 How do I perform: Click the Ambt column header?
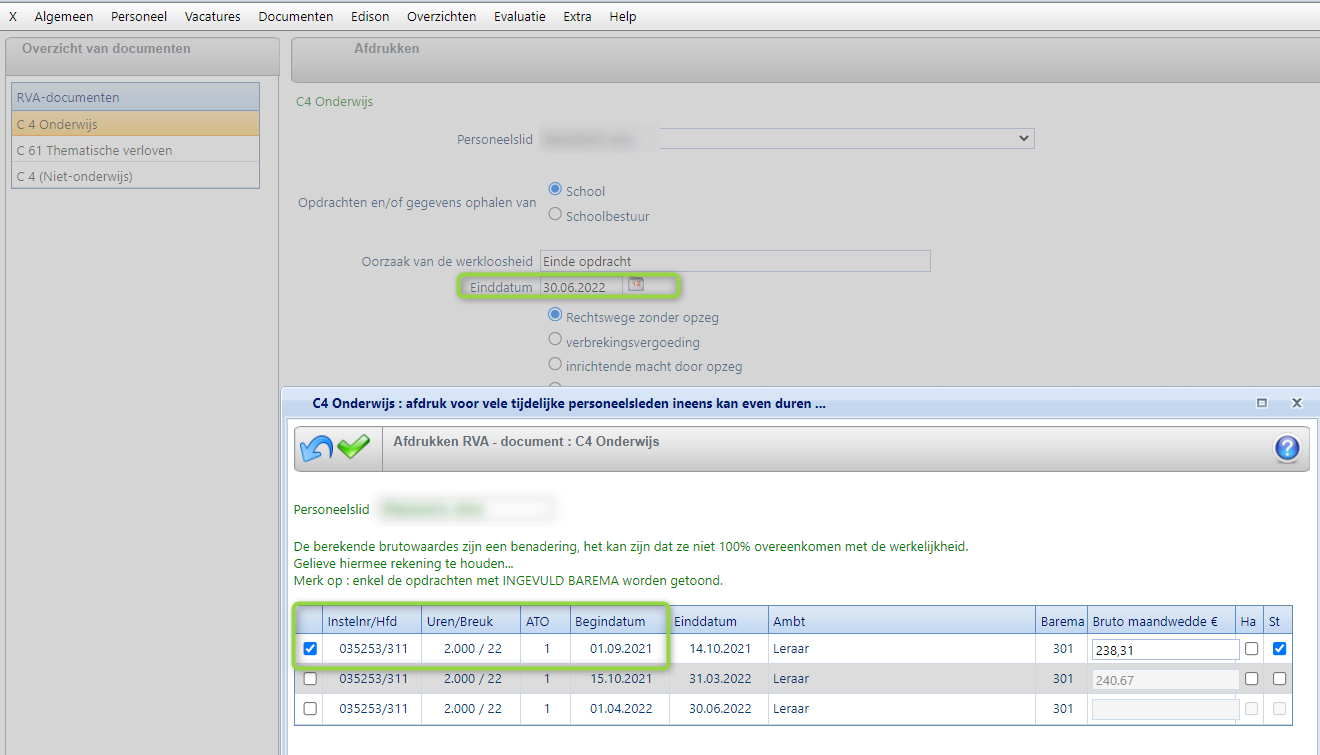(902, 621)
